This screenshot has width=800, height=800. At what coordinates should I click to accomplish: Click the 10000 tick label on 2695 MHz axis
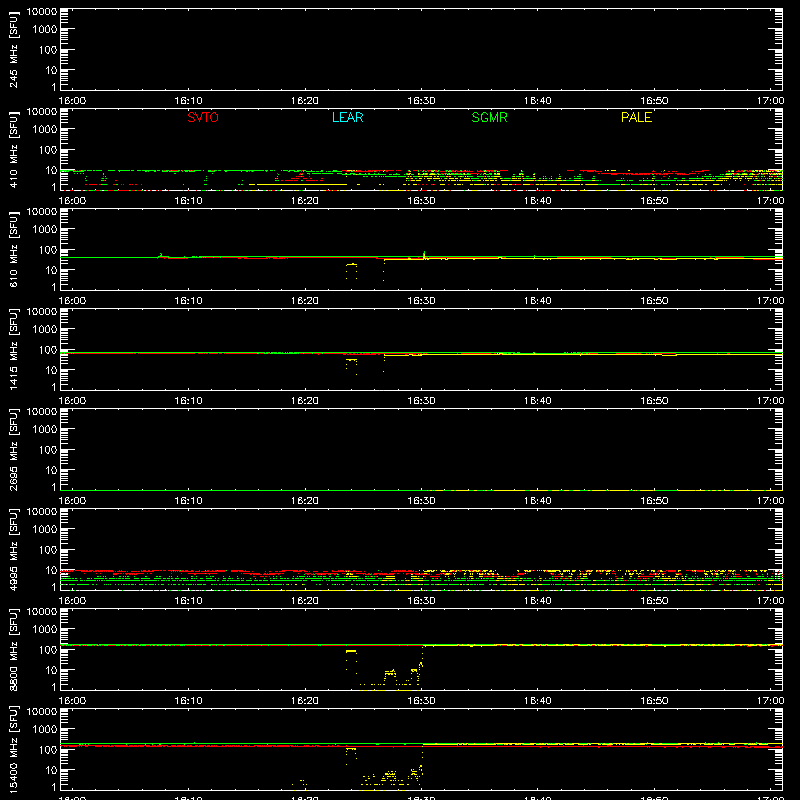(x=42, y=412)
